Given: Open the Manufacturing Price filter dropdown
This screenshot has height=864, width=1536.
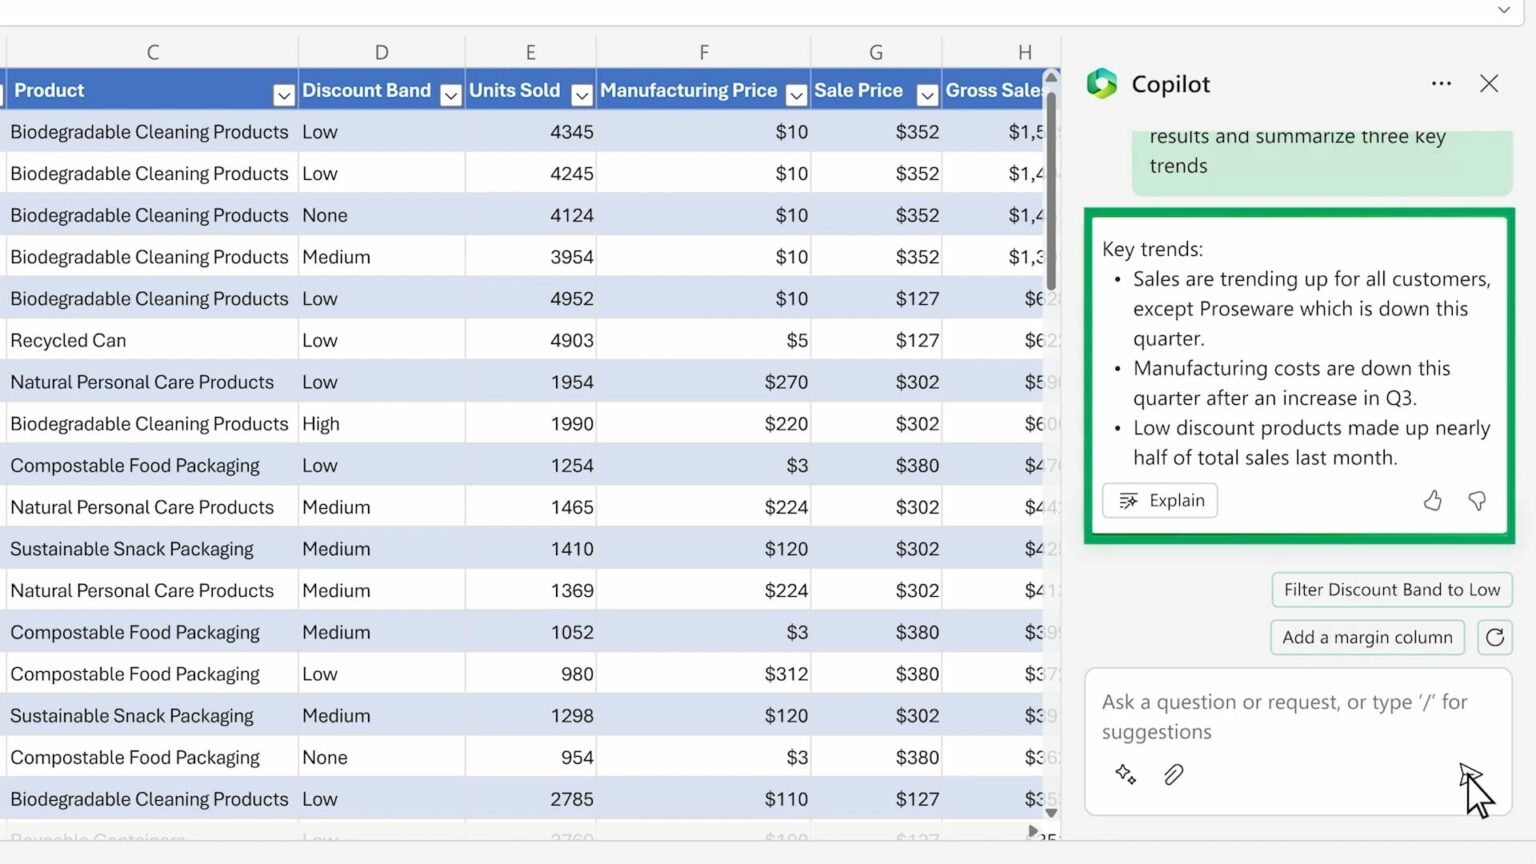Looking at the screenshot, I should pyautogui.click(x=797, y=95).
